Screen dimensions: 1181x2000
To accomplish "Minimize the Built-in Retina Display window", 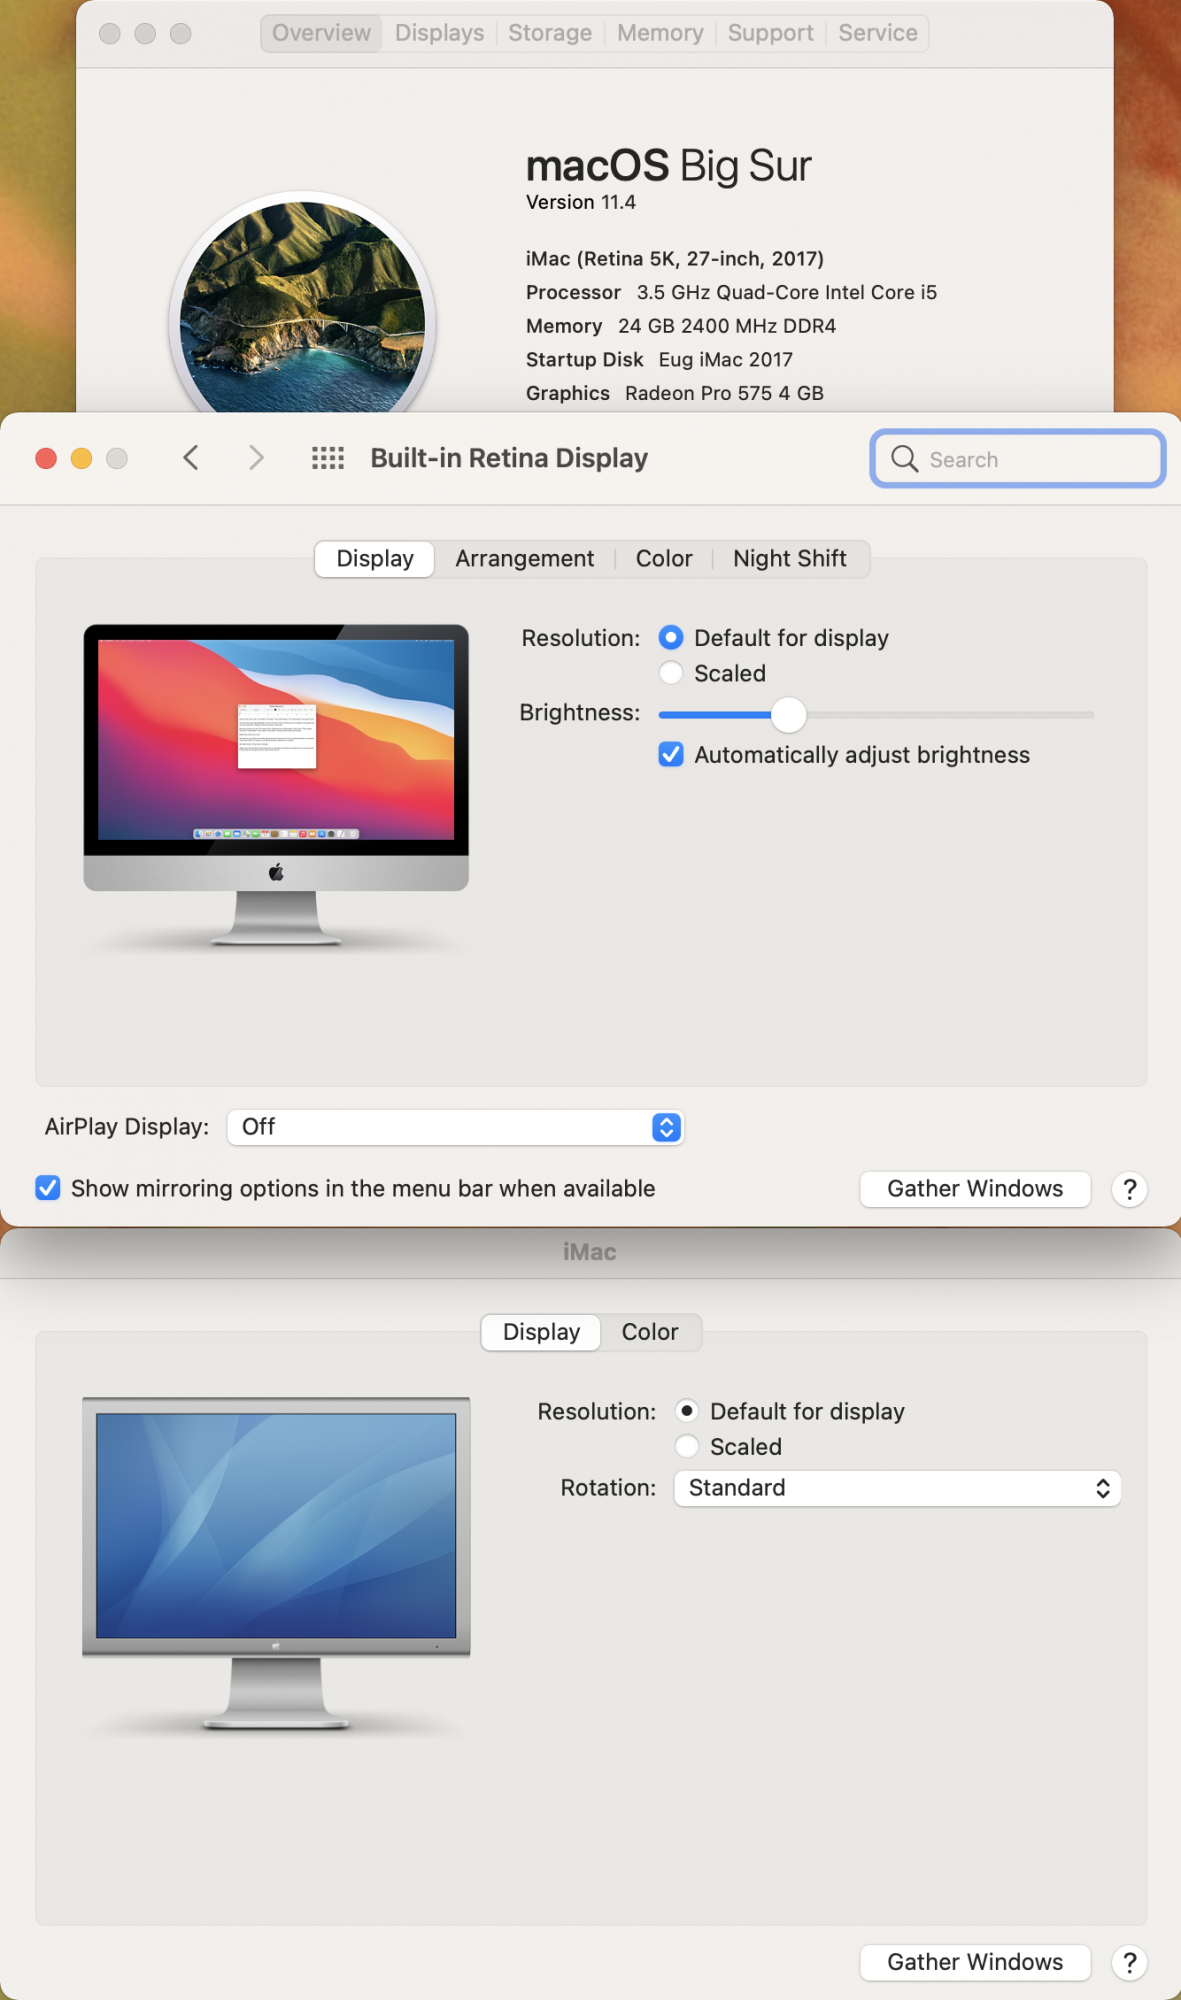I will (x=82, y=458).
